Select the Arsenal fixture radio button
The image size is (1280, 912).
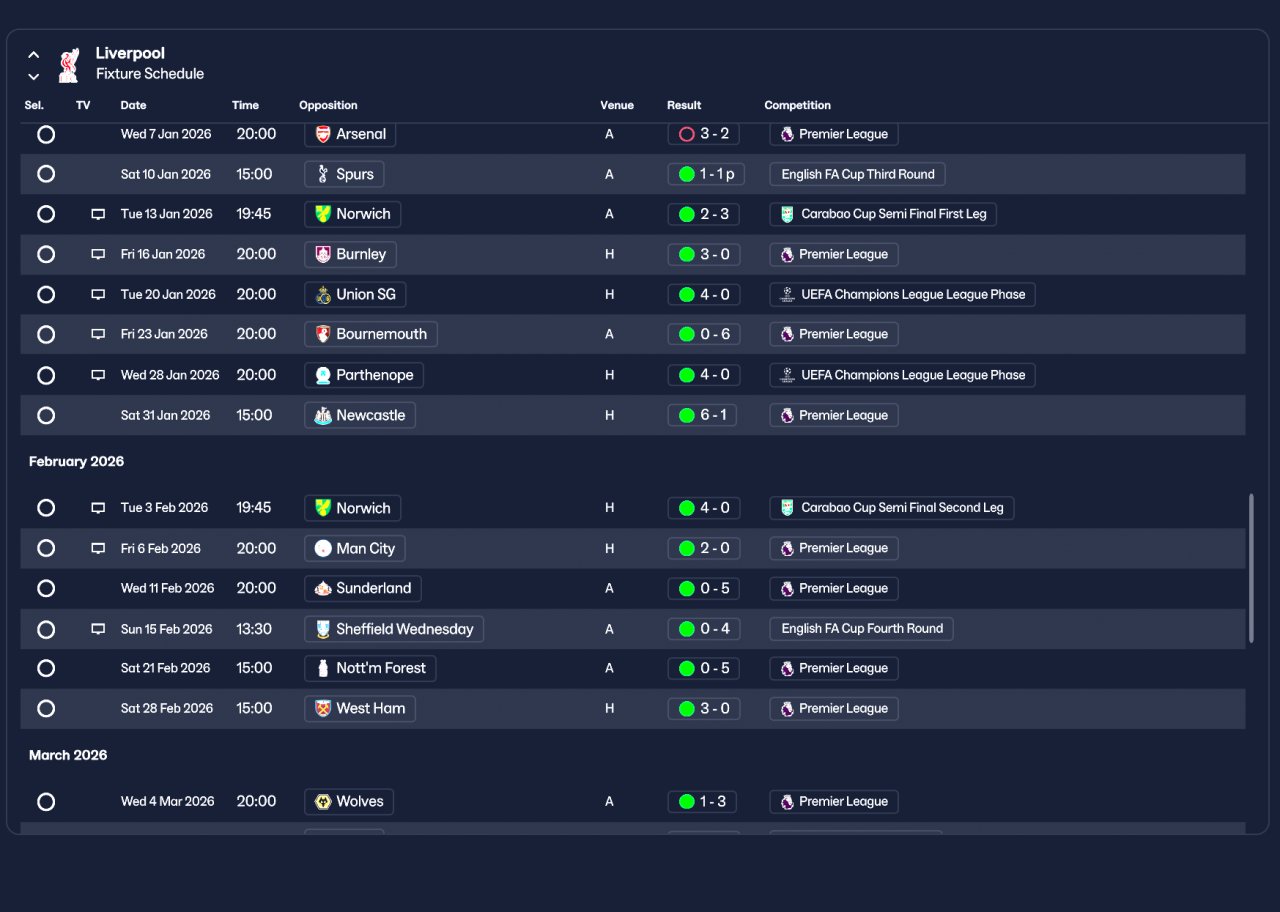pos(46,134)
